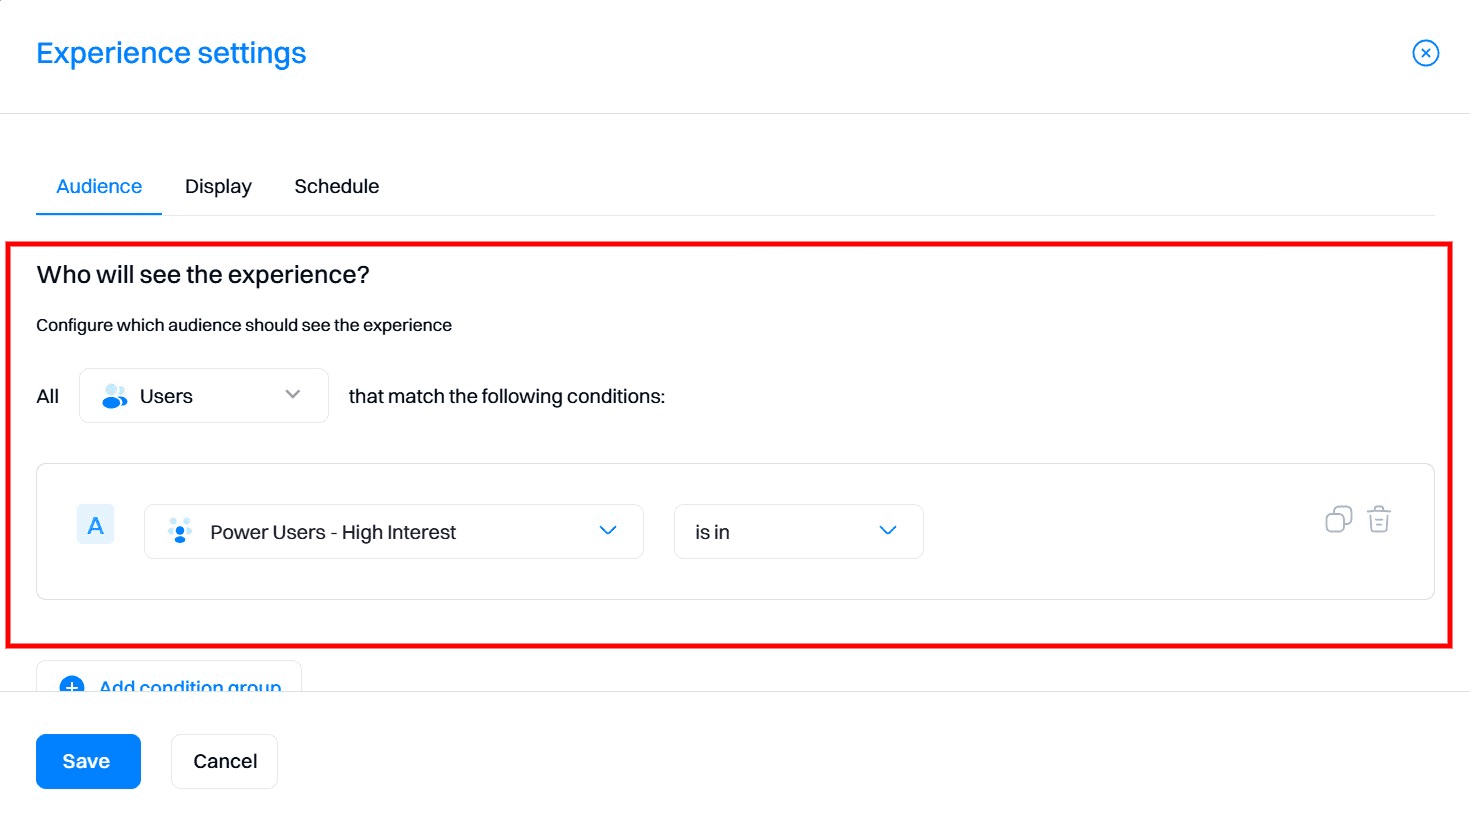Click the condition group label A
Screen dimensions: 1470x816
95,523
